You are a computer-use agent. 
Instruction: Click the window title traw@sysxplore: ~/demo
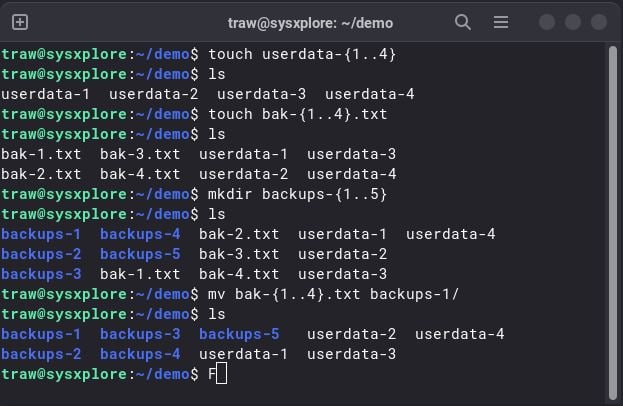coord(310,23)
